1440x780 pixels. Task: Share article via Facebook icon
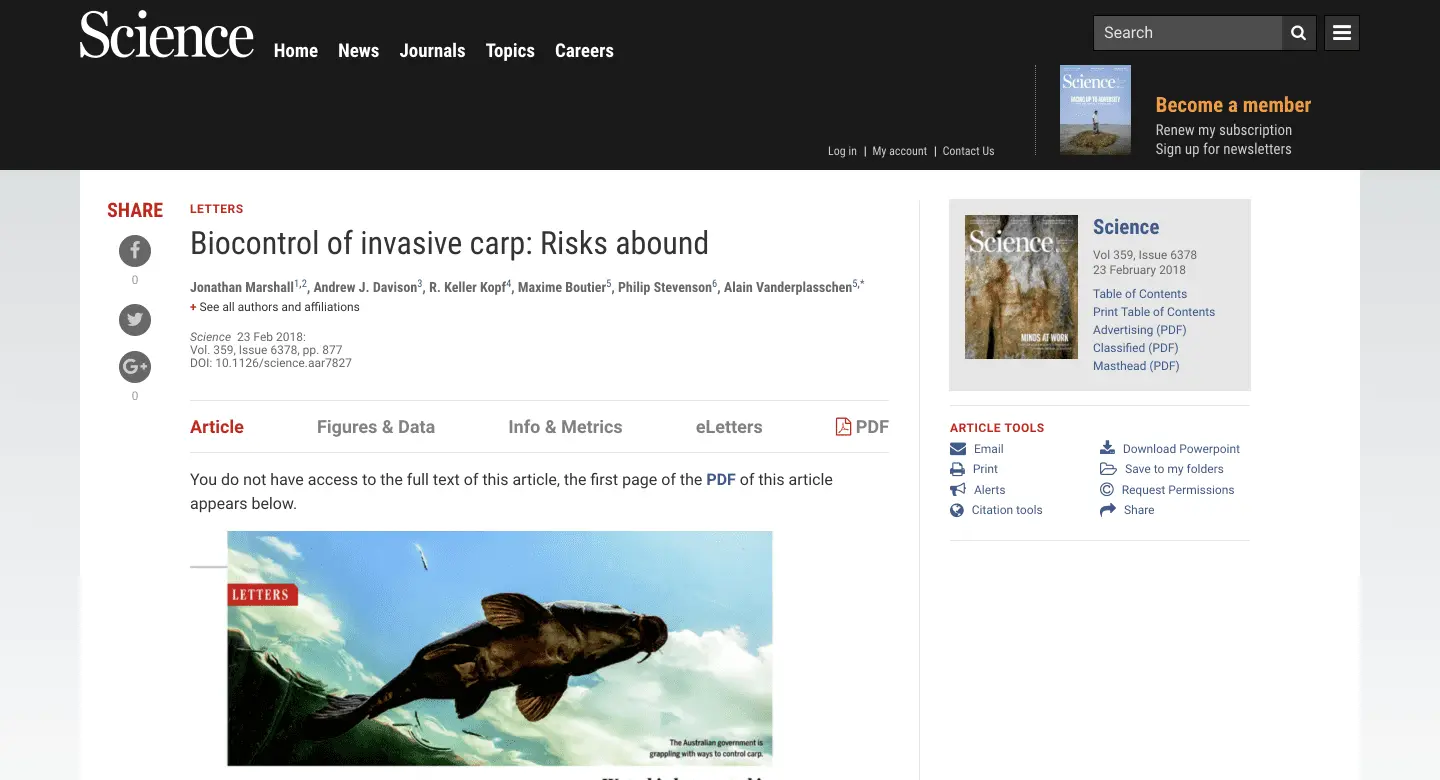[135, 251]
